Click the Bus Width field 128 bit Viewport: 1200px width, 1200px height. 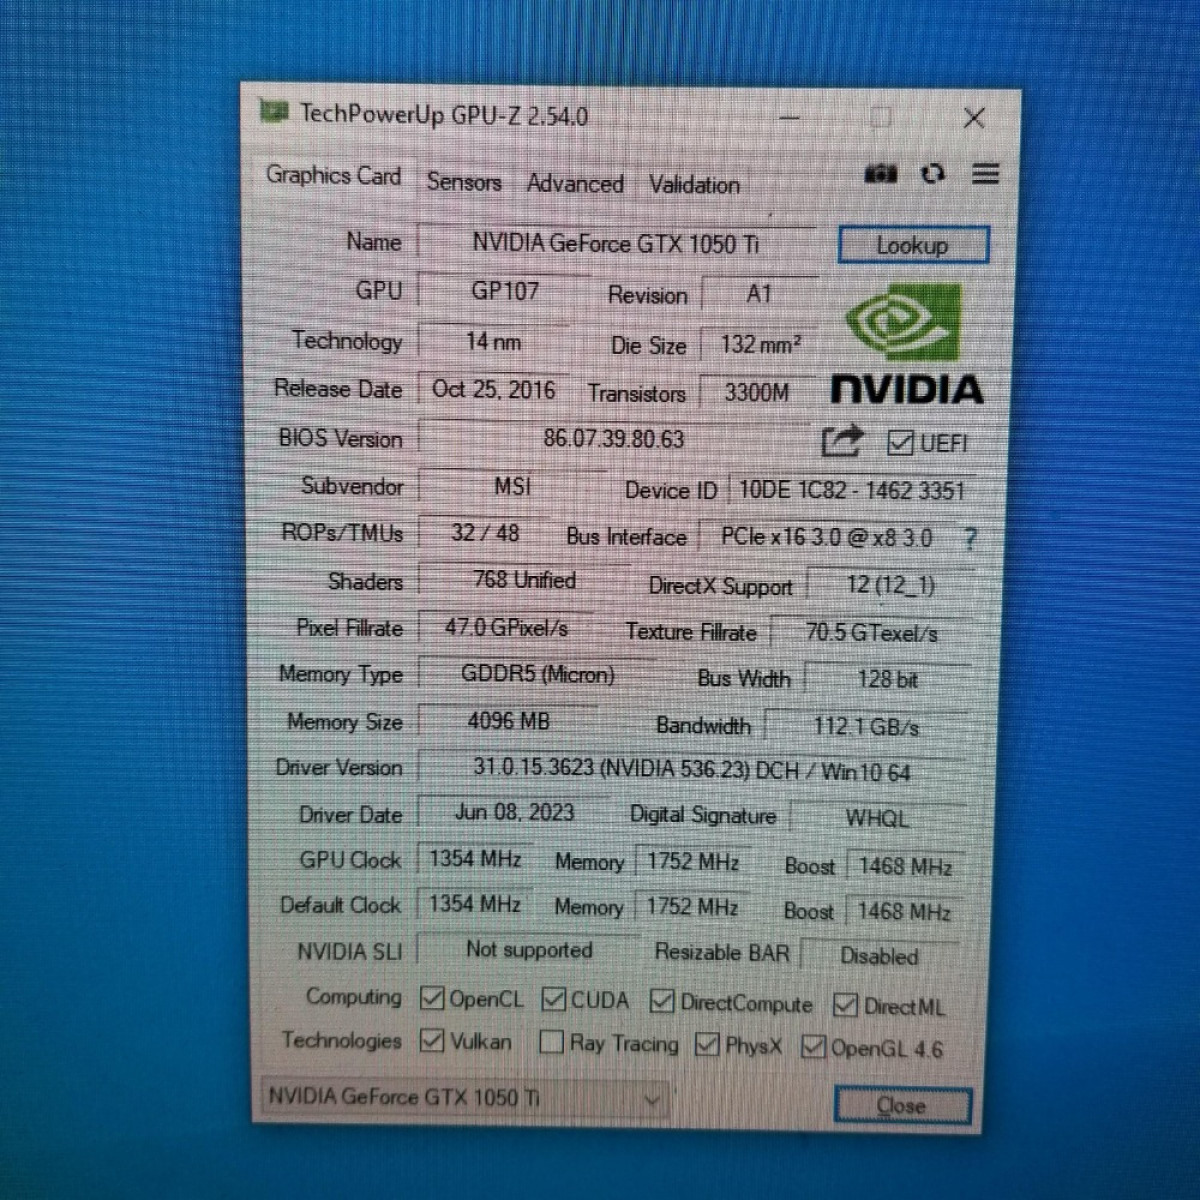pos(887,680)
